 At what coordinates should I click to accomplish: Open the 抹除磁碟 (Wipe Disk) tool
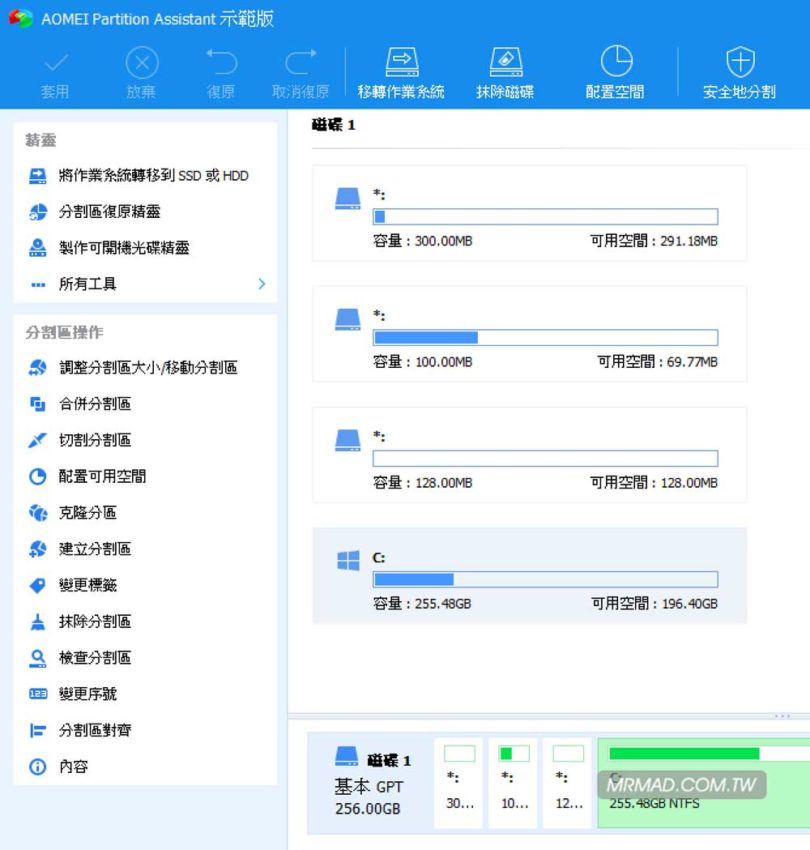tap(507, 70)
